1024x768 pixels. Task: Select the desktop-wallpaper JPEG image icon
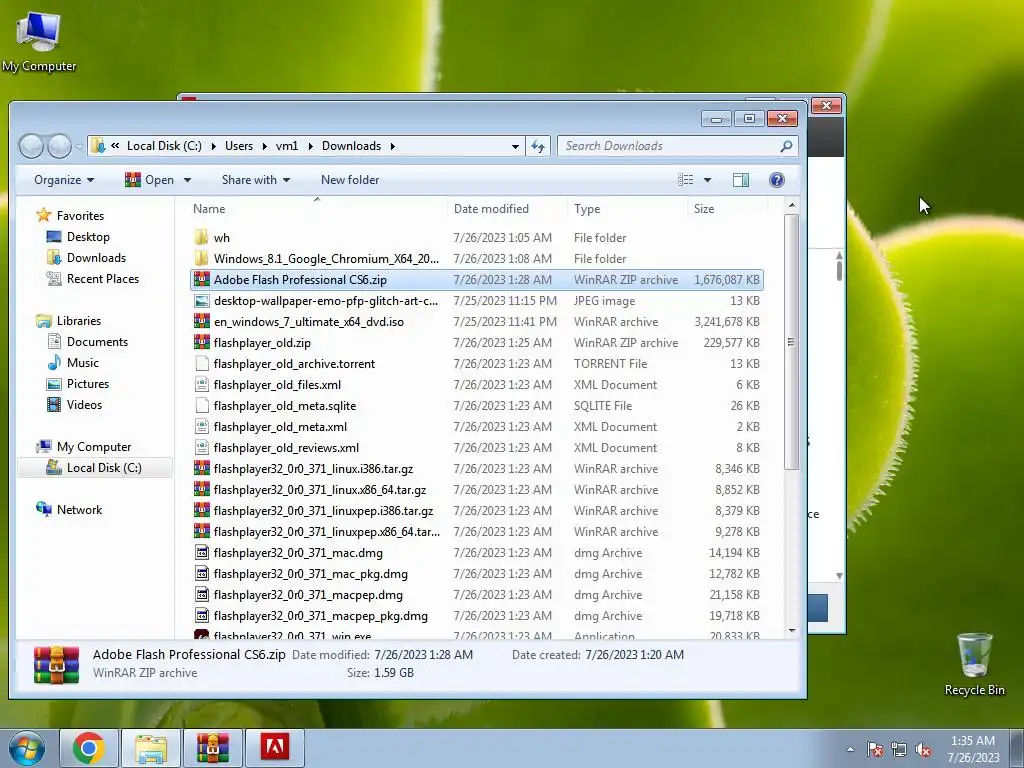pos(202,300)
